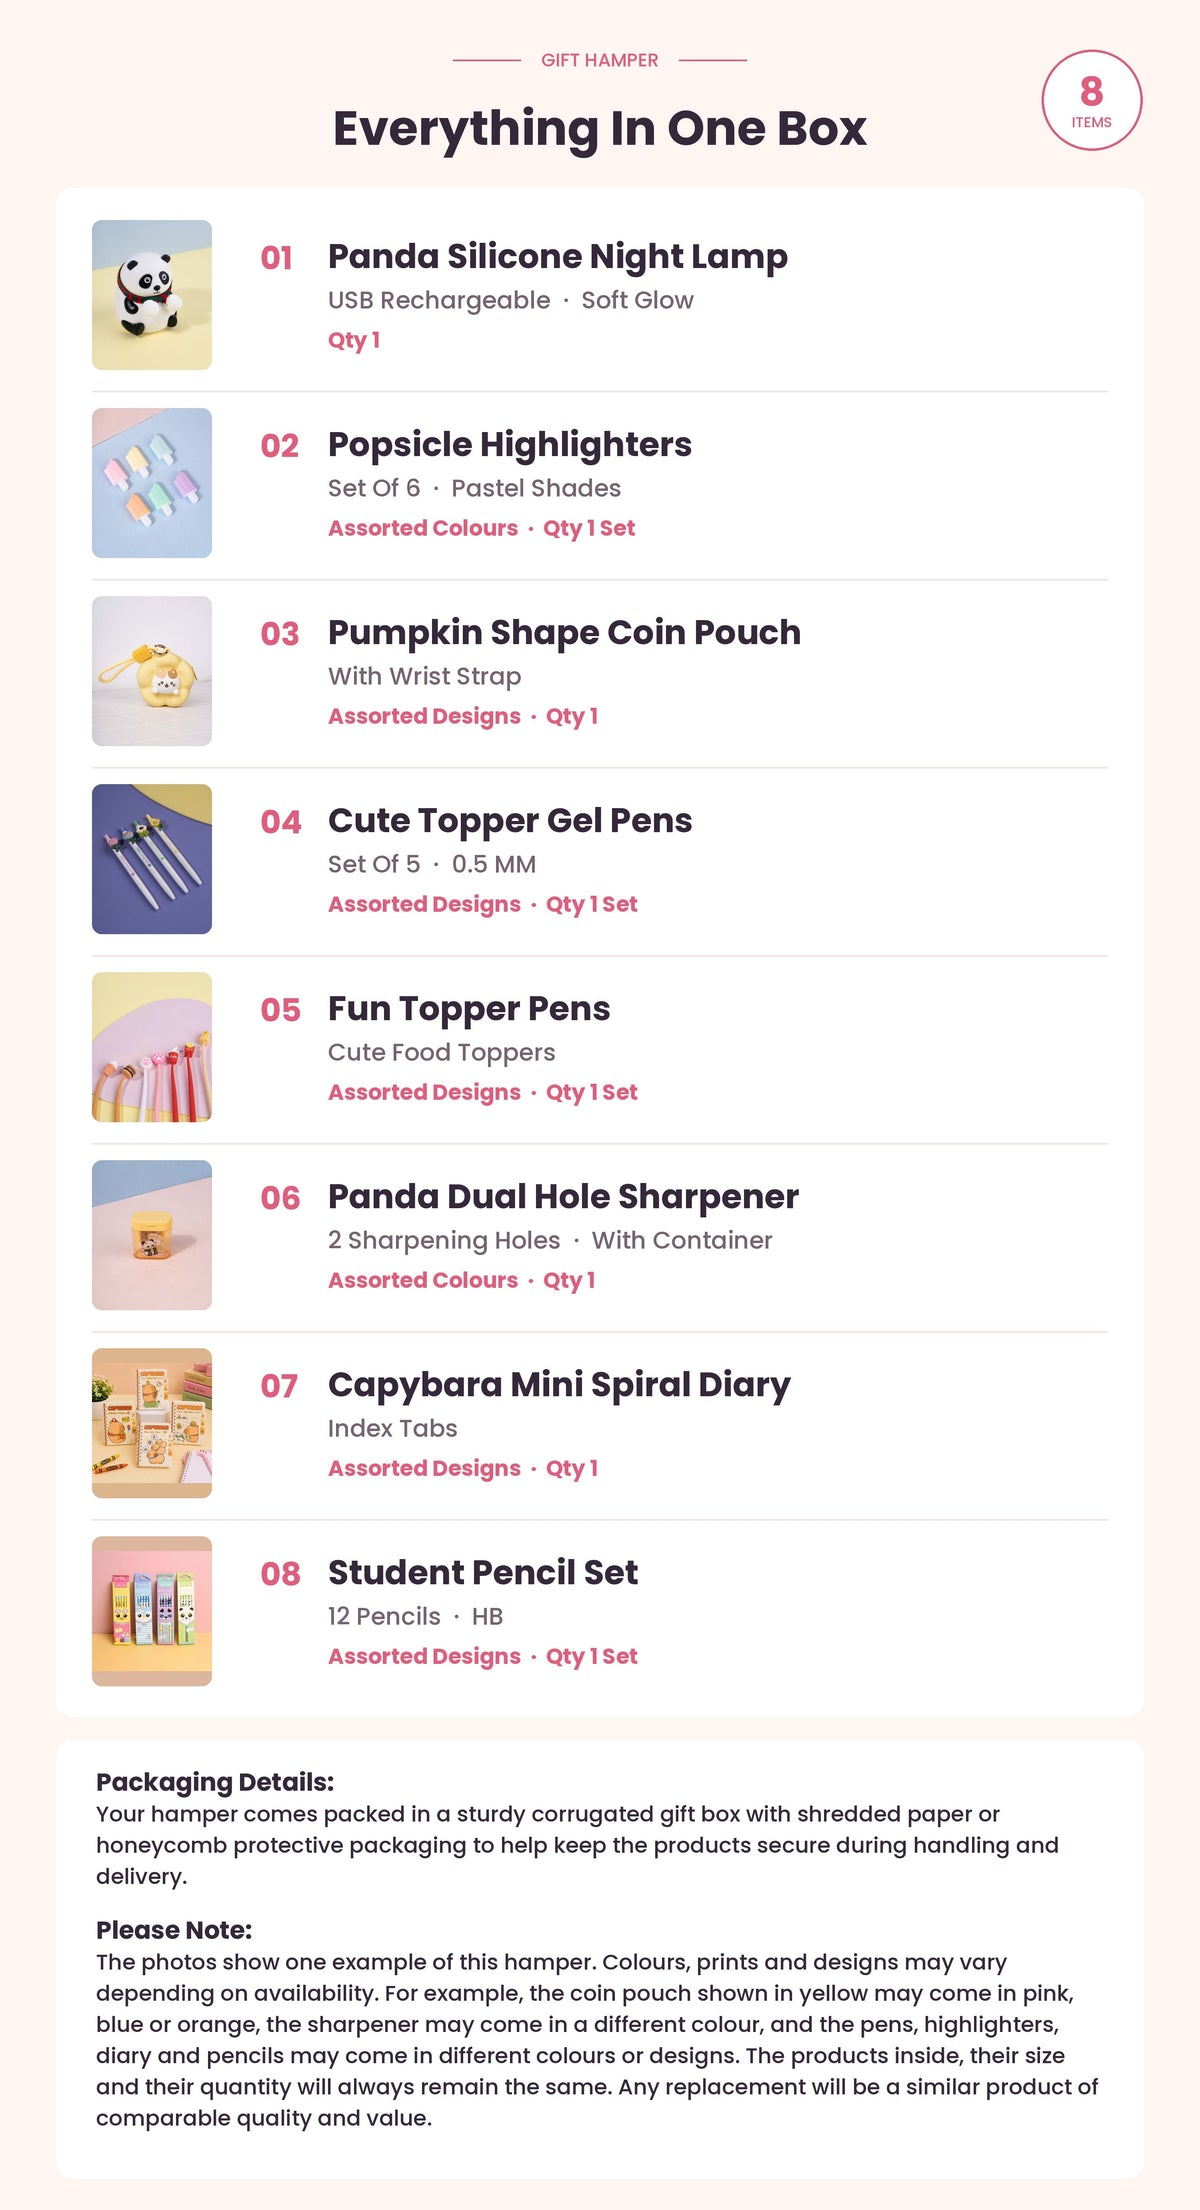
Task: Click the Capybara Mini Spiral Diary title
Action: click(x=559, y=1385)
